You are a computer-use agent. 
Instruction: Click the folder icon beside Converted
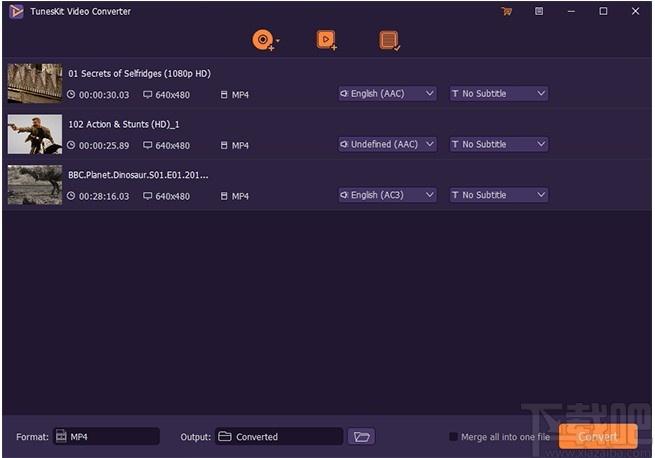click(225, 436)
